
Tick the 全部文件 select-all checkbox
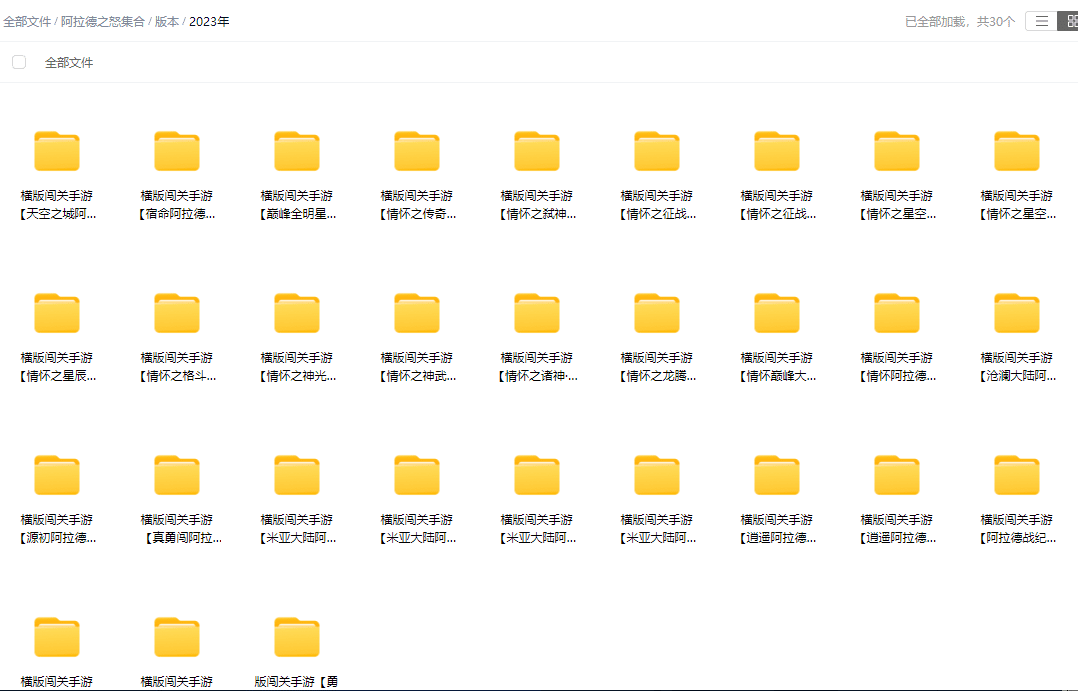(x=19, y=62)
